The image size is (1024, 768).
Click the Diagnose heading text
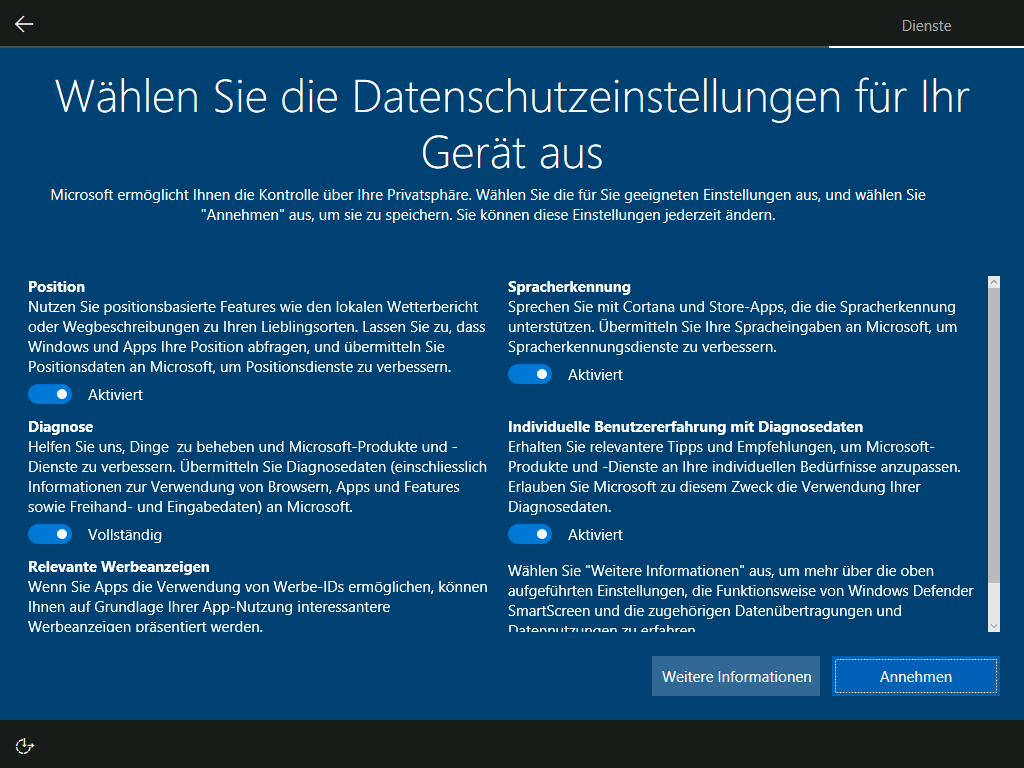tap(60, 426)
